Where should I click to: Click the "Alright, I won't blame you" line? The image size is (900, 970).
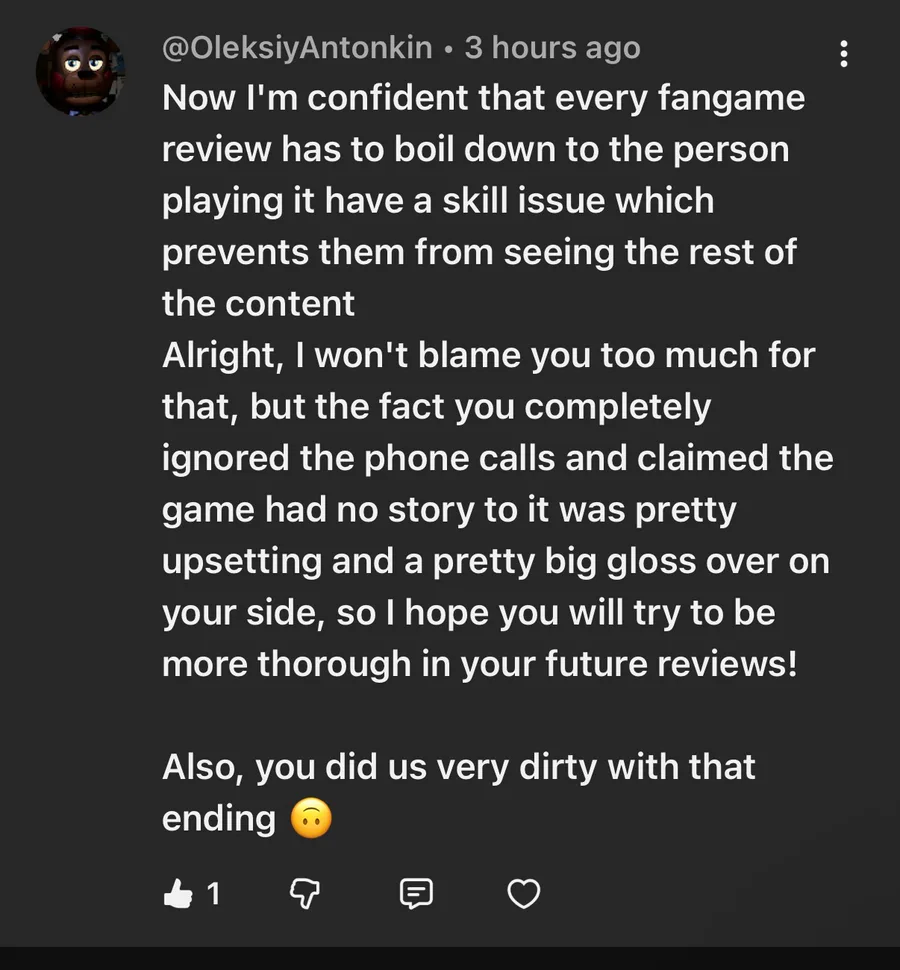coord(488,355)
